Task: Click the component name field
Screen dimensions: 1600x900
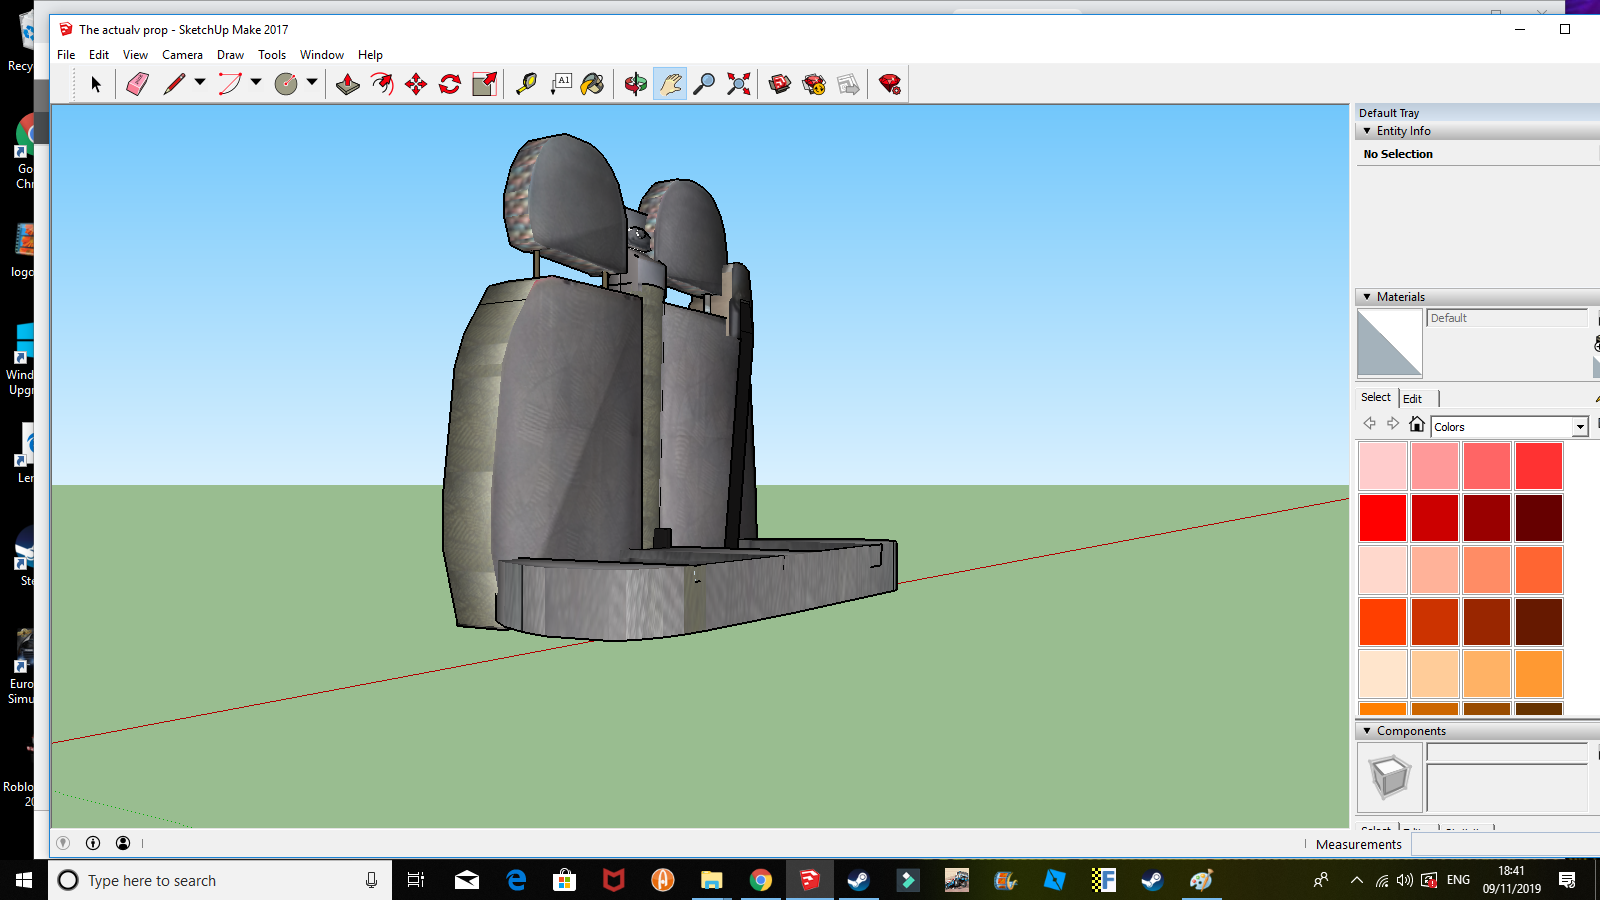Action: click(1507, 753)
